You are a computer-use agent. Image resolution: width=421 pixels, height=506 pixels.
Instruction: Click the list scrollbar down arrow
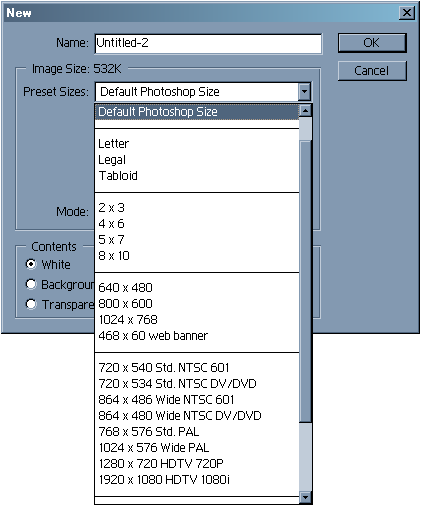305,497
